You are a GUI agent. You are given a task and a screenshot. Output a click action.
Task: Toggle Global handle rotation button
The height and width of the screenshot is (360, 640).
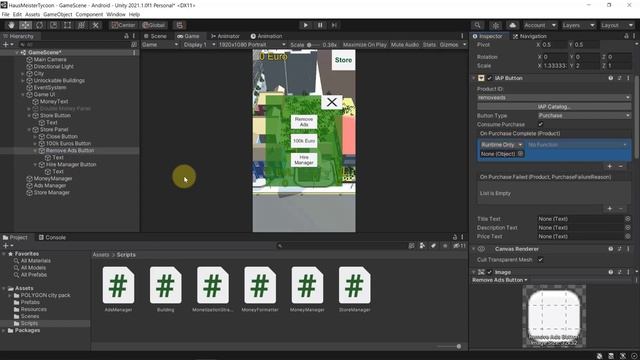[154, 25]
